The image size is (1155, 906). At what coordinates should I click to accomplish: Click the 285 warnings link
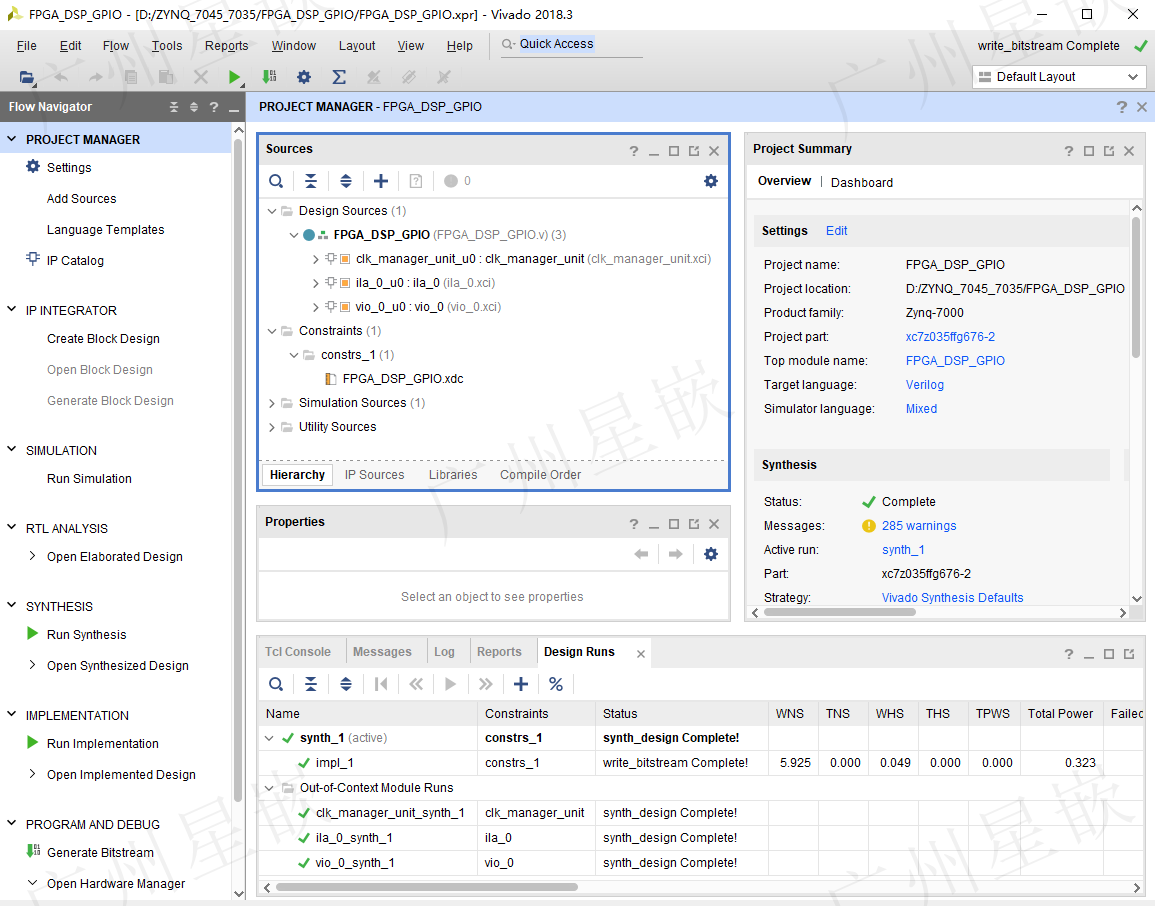[x=919, y=526]
